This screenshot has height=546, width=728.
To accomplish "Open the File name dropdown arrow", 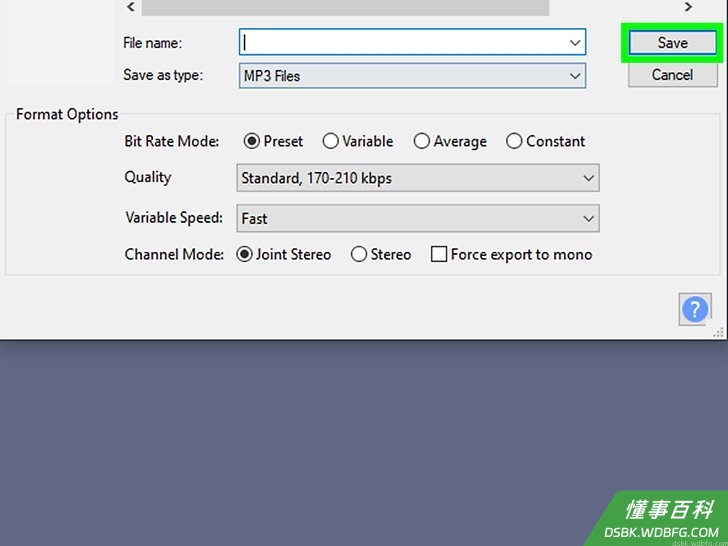I will [x=575, y=43].
